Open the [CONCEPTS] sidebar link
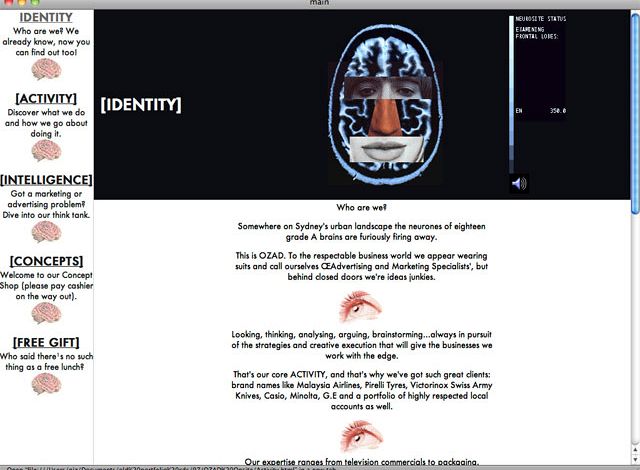640x470 pixels. [x=46, y=261]
